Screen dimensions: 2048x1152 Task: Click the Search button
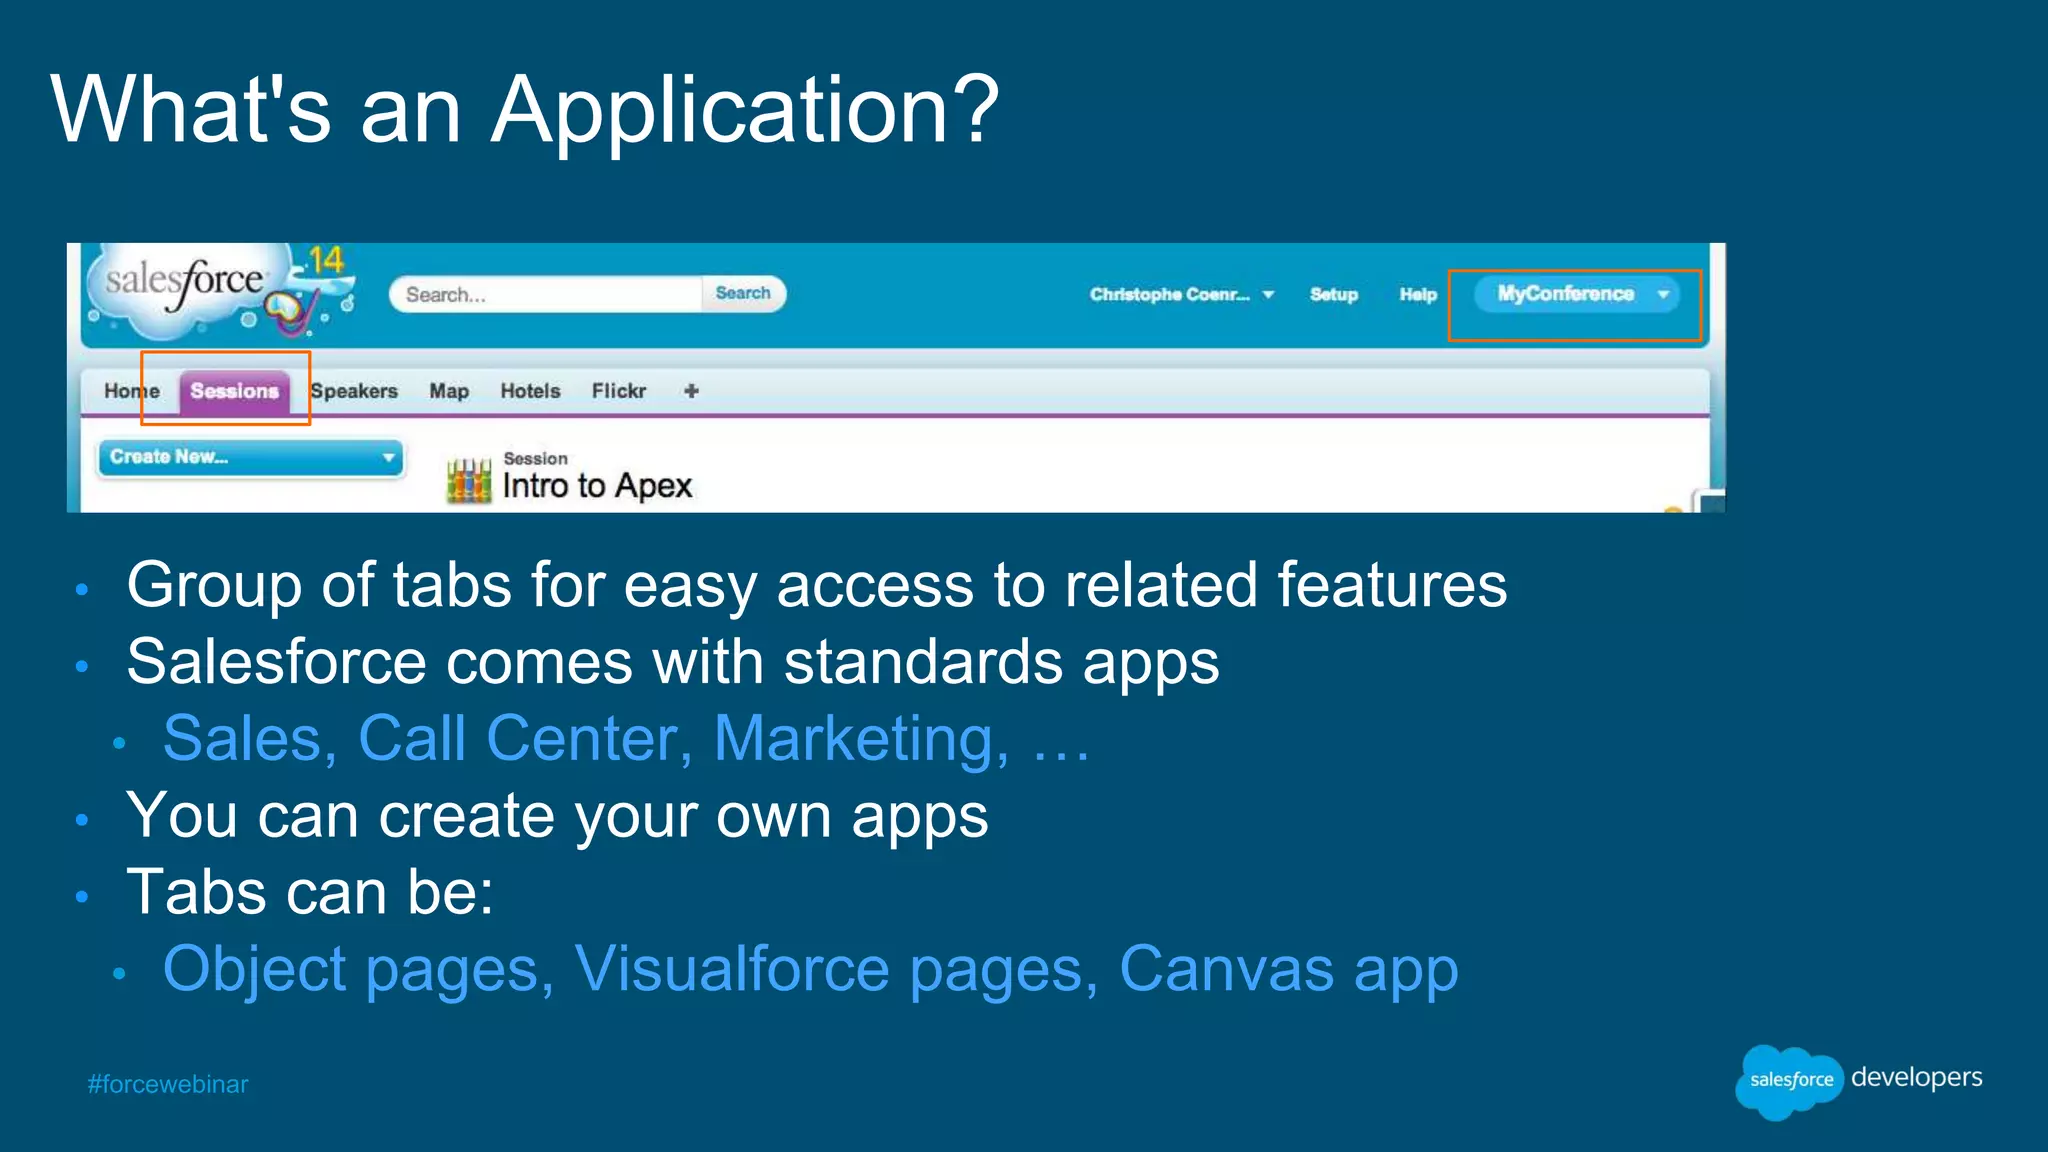pyautogui.click(x=743, y=293)
